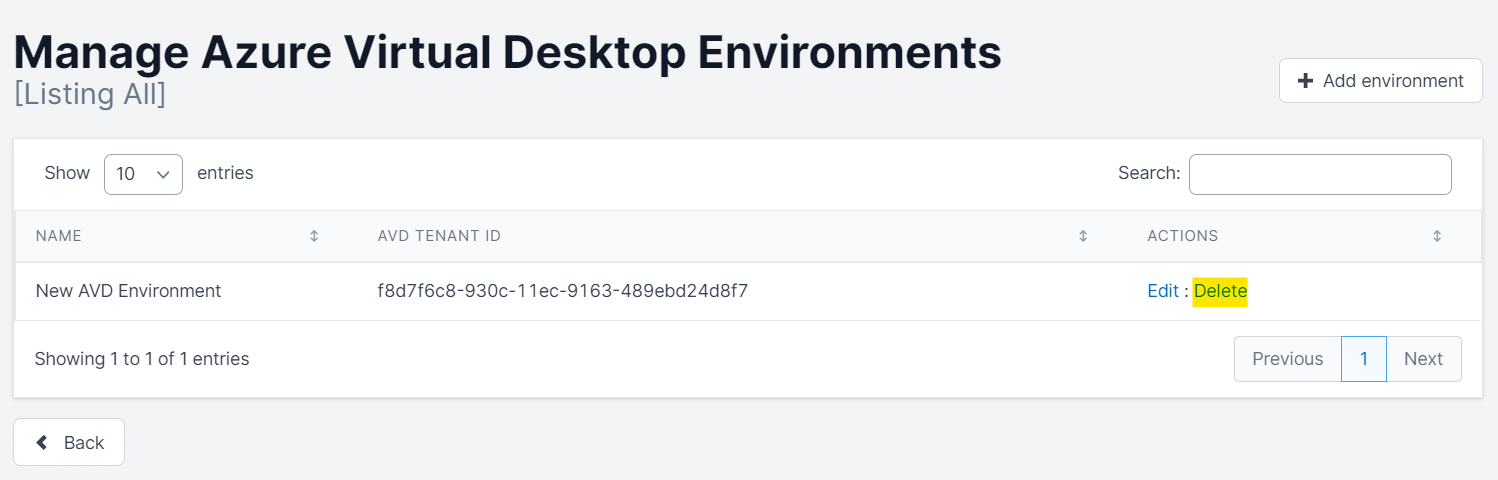Select page 1 in pagination
1498x480 pixels.
[1363, 359]
